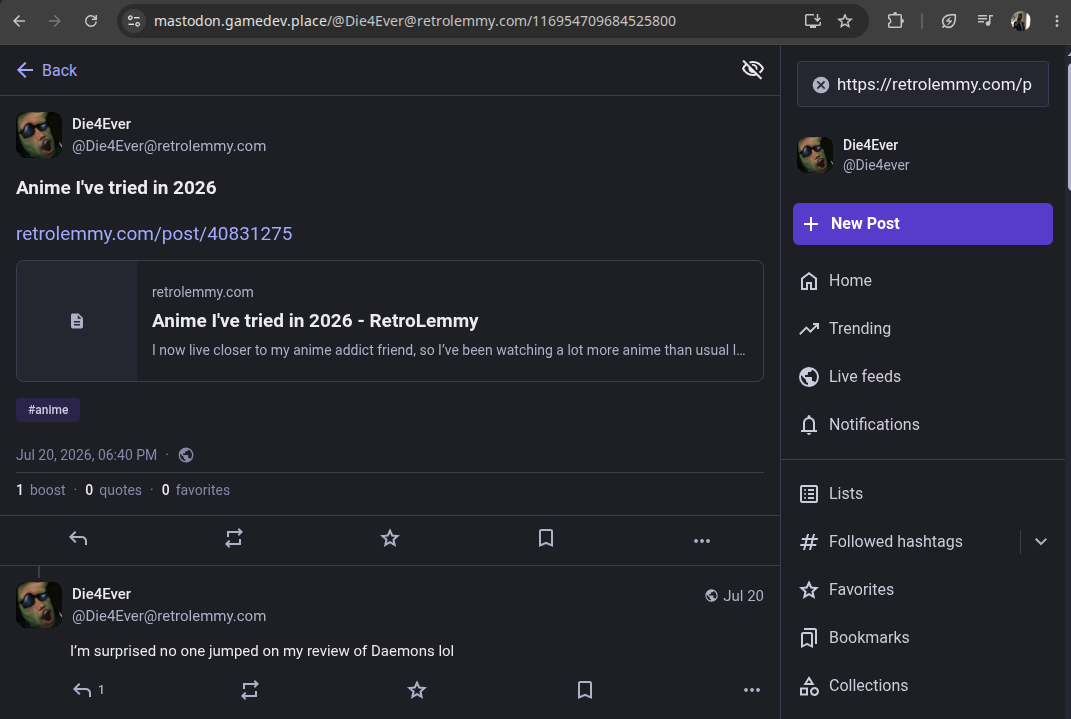Go back using the browser back arrow
This screenshot has width=1071, height=719.
[x=19, y=21]
